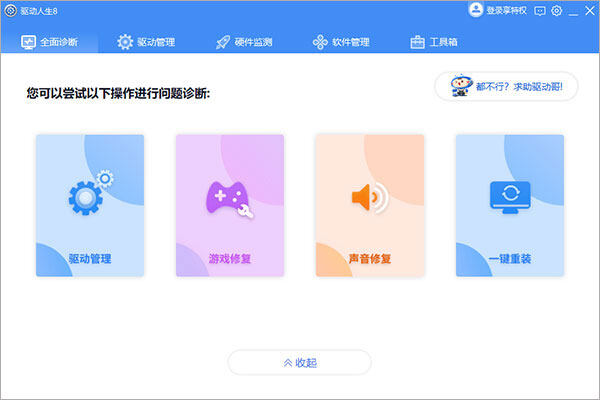
Task: Switch to the 驱动管理 tab
Action: coord(146,42)
